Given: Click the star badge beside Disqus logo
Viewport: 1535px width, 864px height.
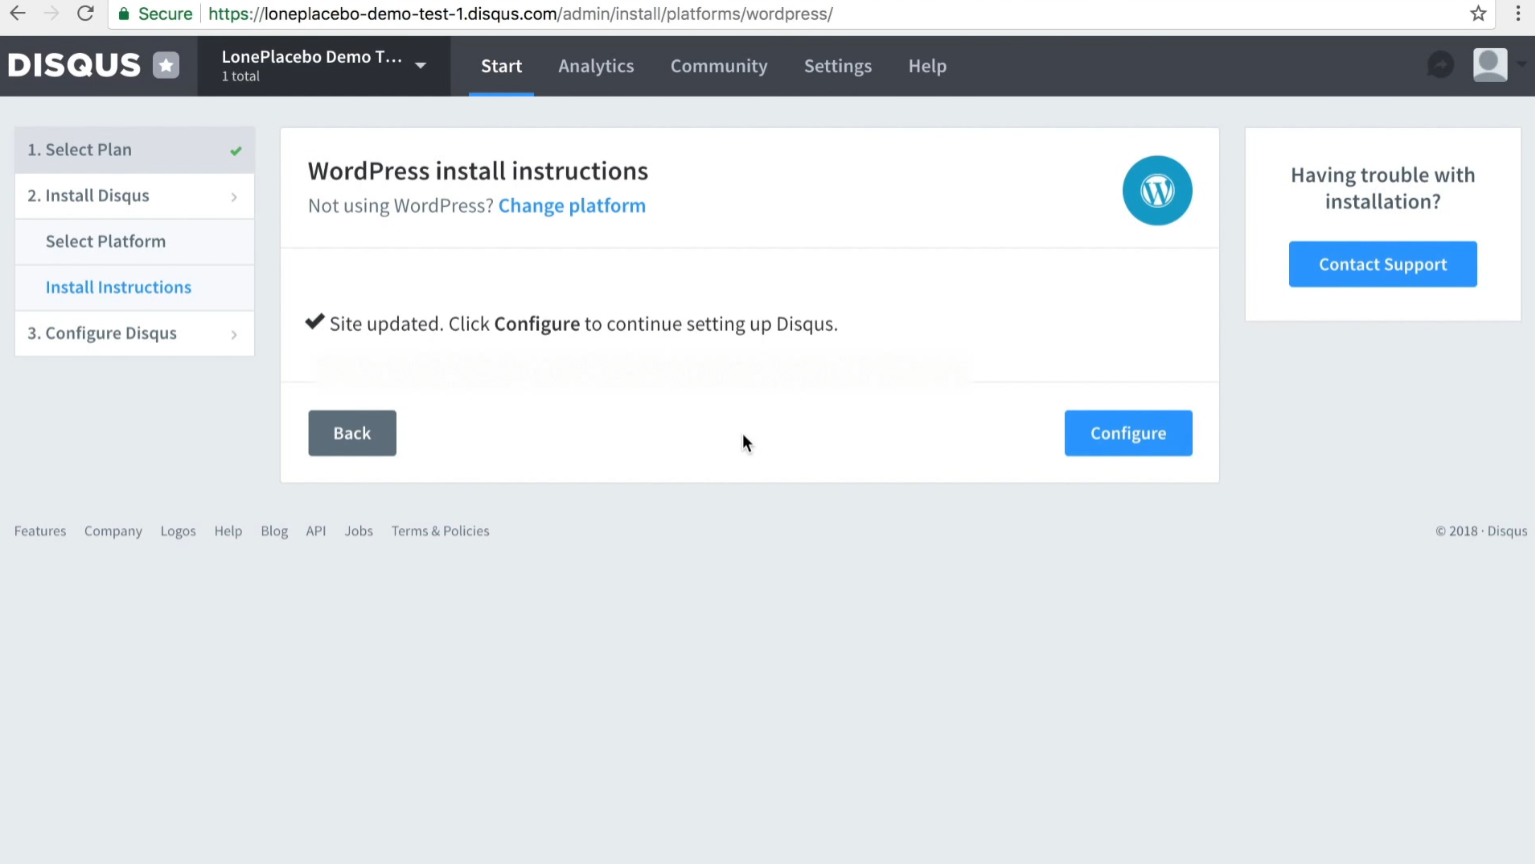Looking at the screenshot, I should (x=166, y=65).
